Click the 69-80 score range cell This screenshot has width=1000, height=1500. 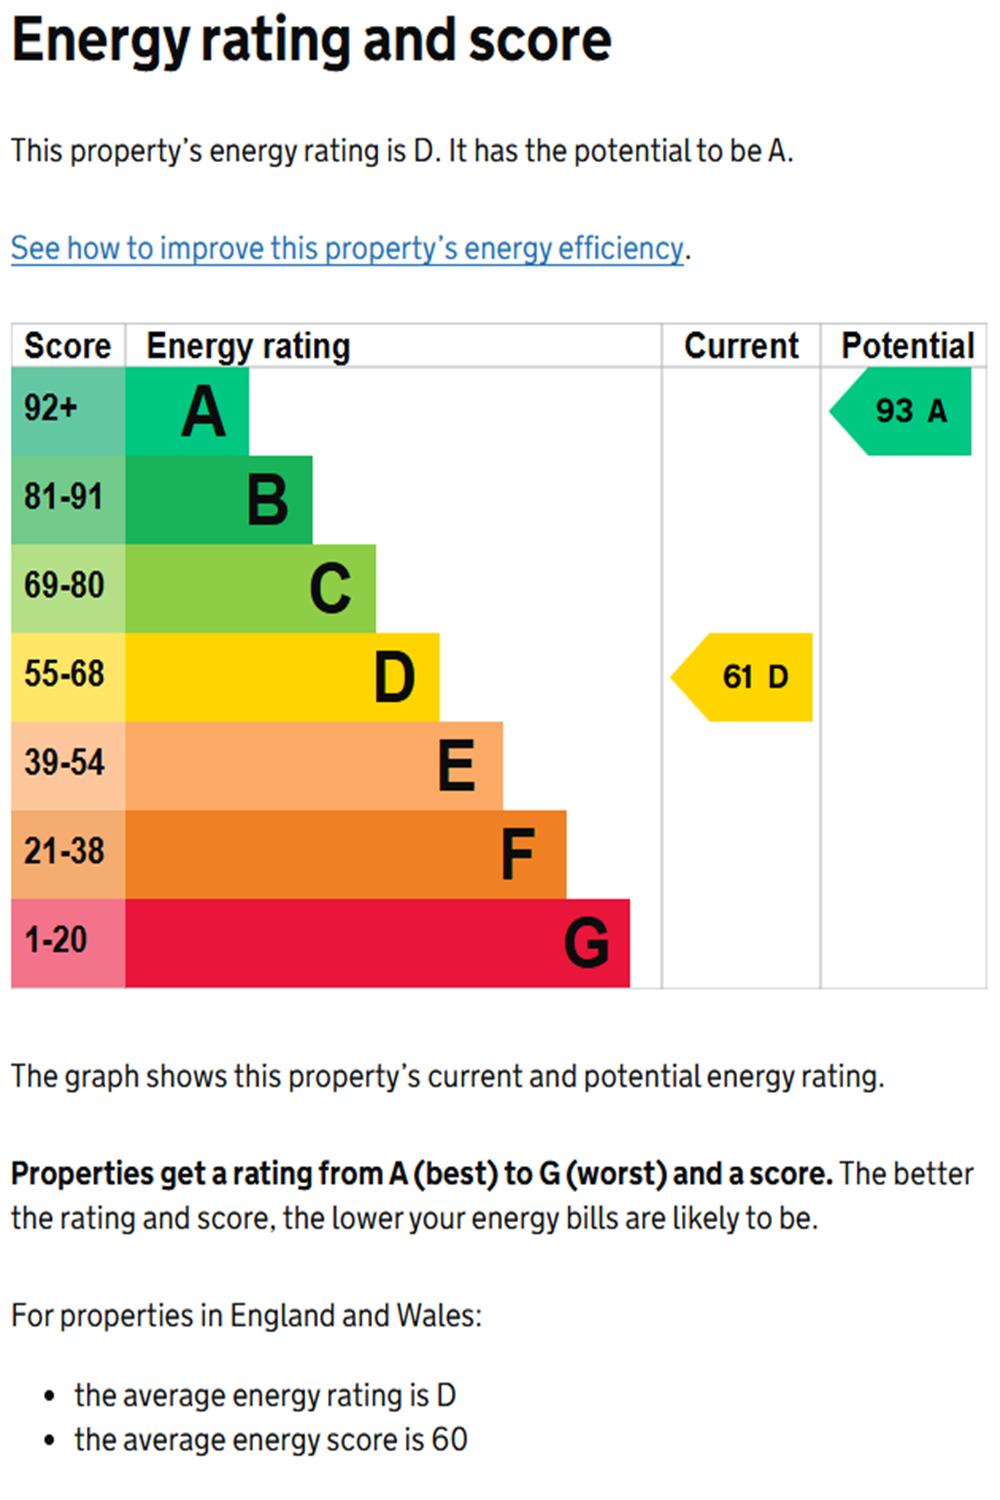coord(68,588)
